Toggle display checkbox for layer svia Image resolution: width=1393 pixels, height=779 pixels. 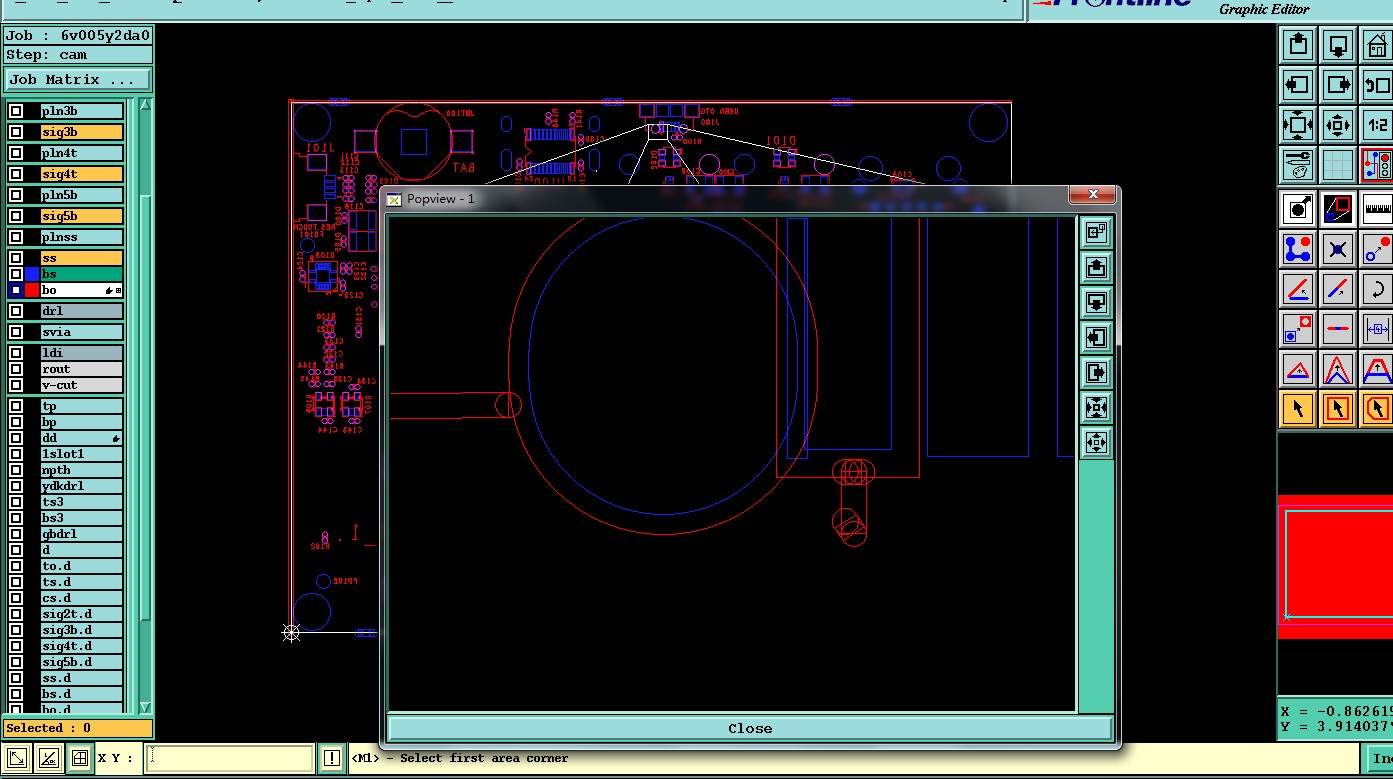pos(16,332)
